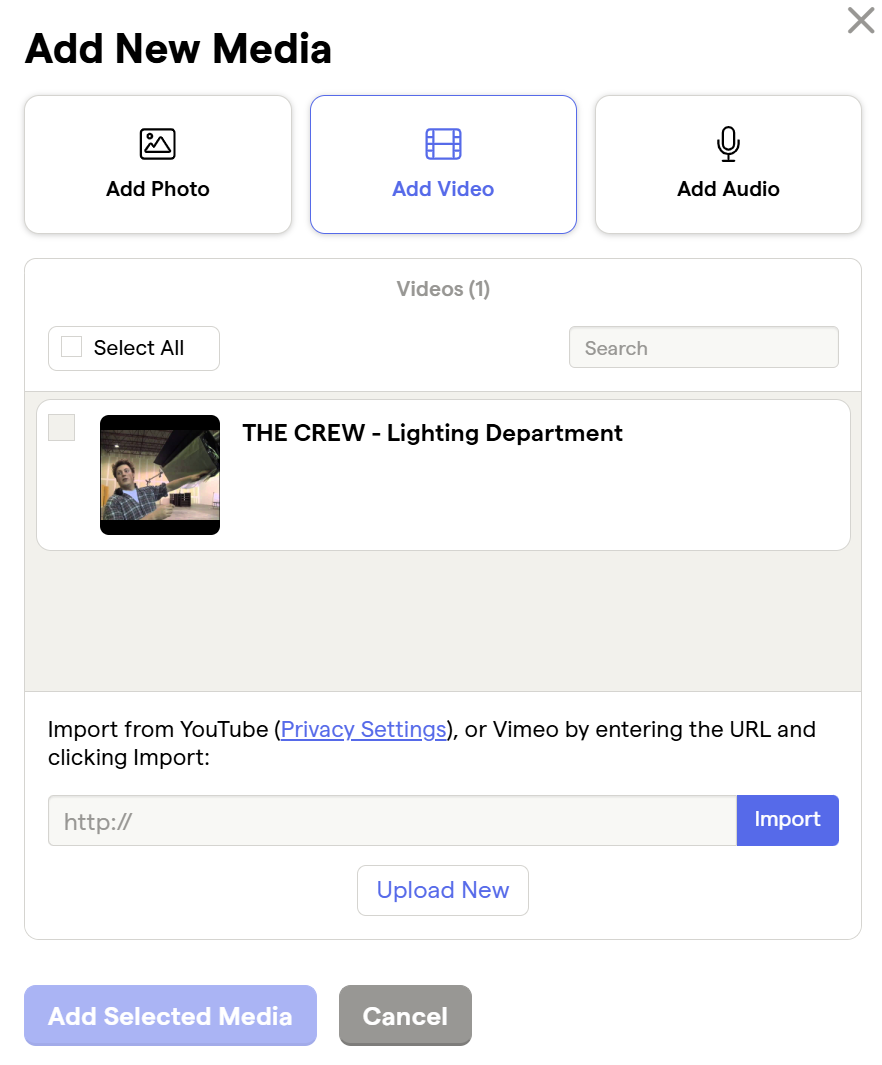Click the microphone audio icon
Screen dimensions: 882x1065
tap(728, 144)
